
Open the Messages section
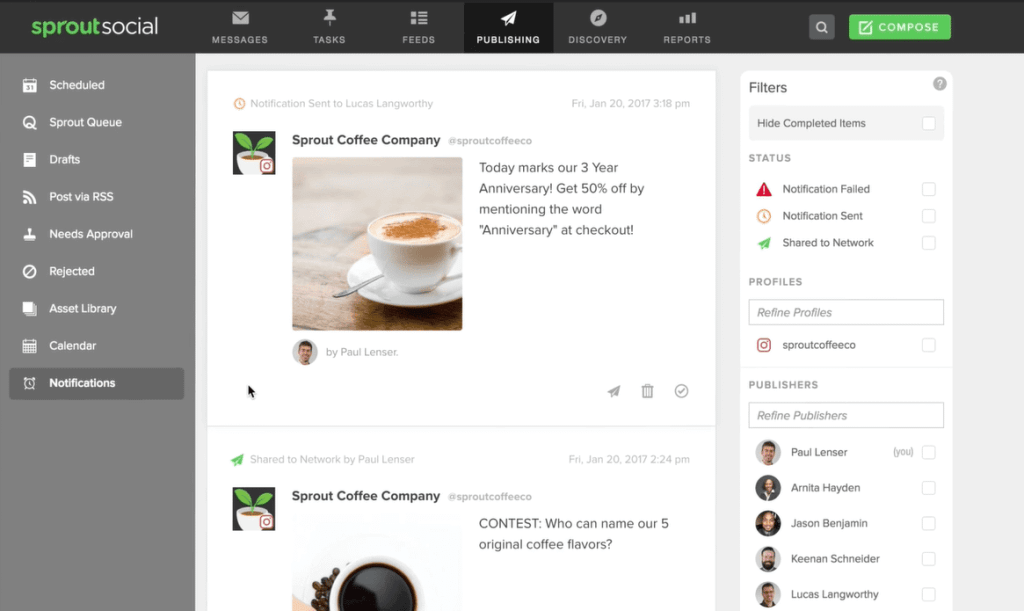tap(239, 27)
